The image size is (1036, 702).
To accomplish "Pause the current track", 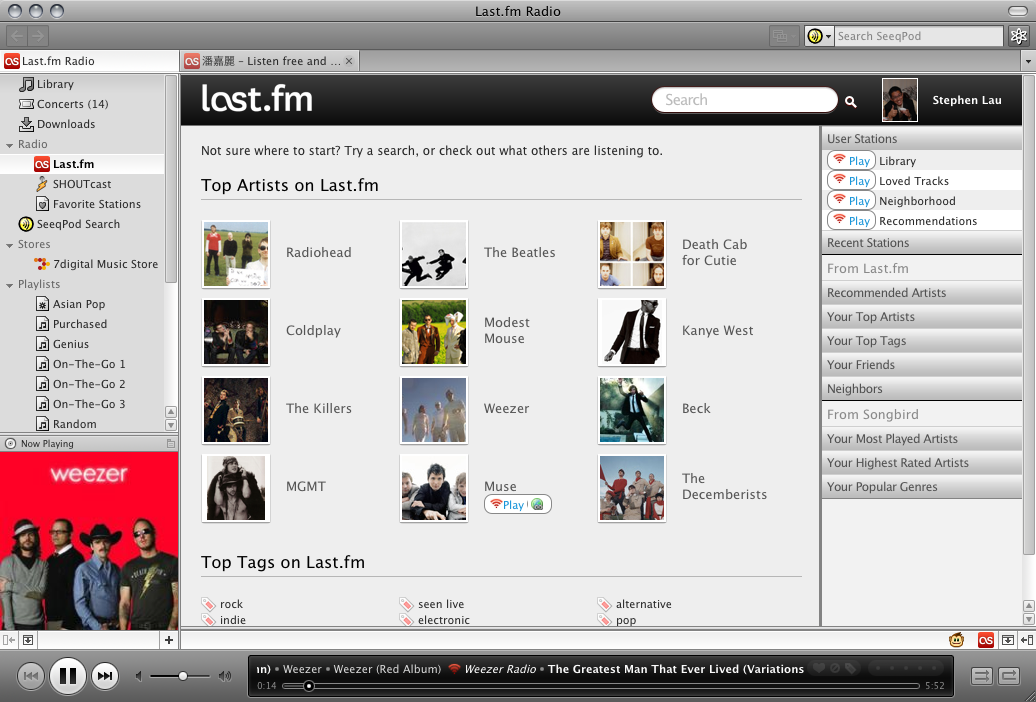I will [68, 676].
